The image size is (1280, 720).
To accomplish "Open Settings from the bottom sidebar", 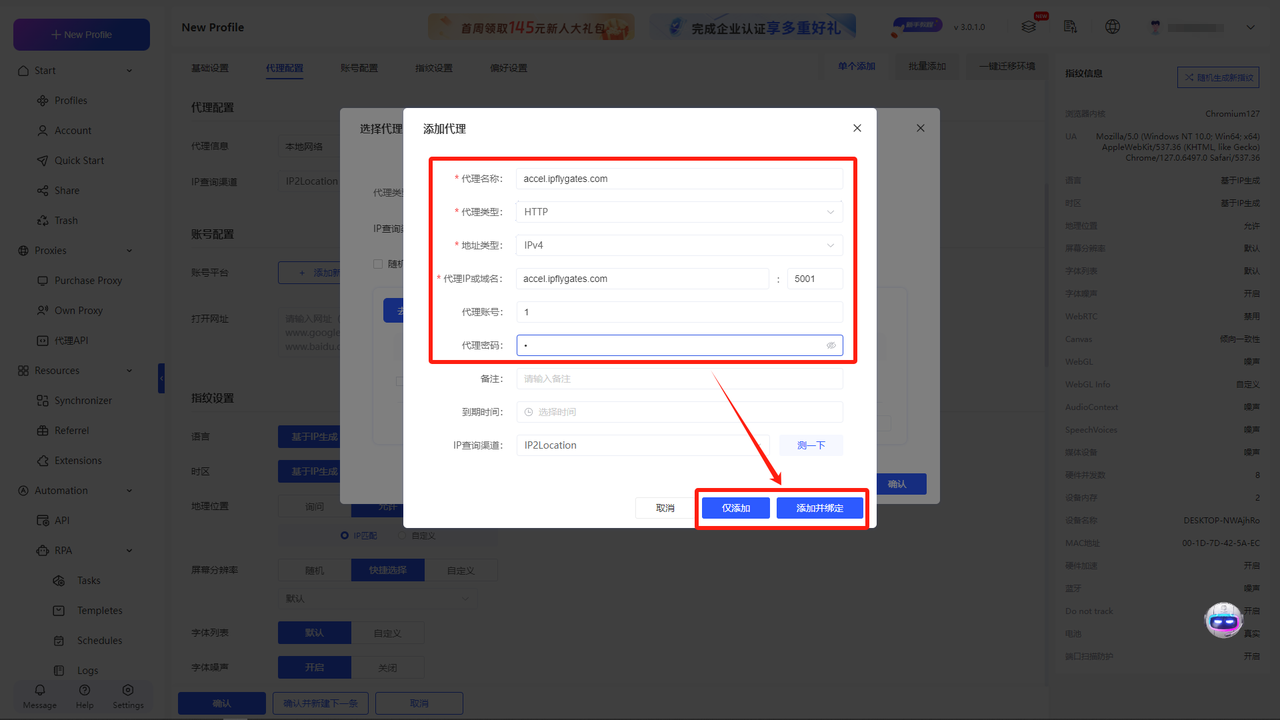I will (x=128, y=692).
